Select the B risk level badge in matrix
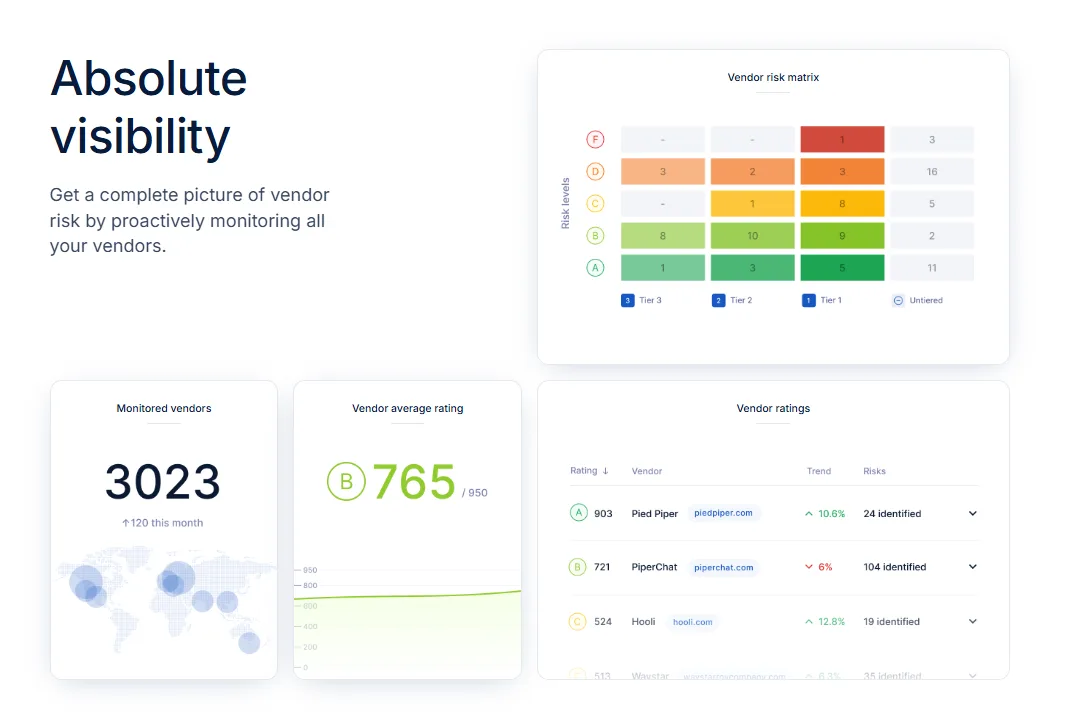Image resolution: width=1079 pixels, height=721 pixels. click(x=595, y=235)
